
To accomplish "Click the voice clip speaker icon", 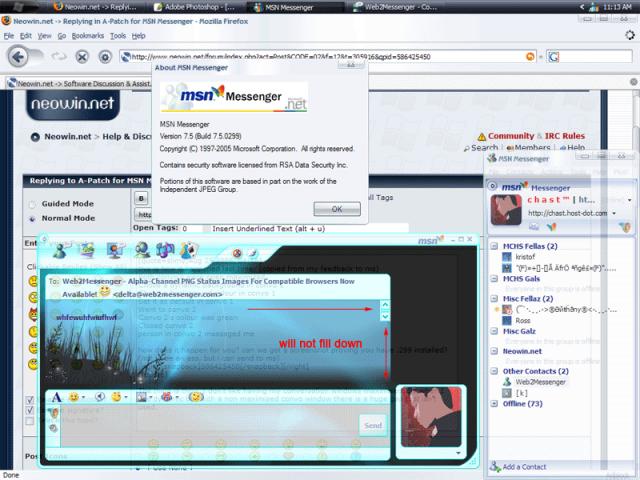I will [x=100, y=397].
